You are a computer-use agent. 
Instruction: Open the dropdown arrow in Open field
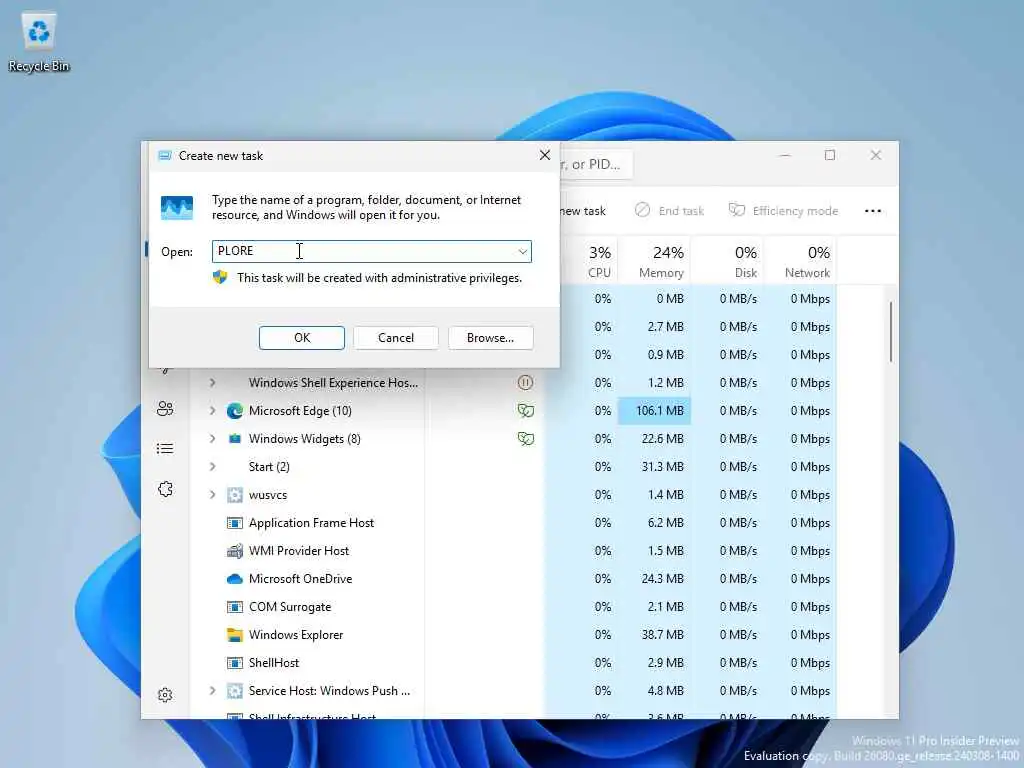point(522,251)
